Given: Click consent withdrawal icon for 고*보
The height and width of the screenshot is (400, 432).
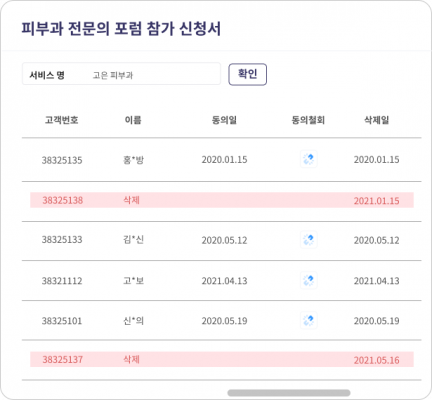Looking at the screenshot, I should coord(309,280).
